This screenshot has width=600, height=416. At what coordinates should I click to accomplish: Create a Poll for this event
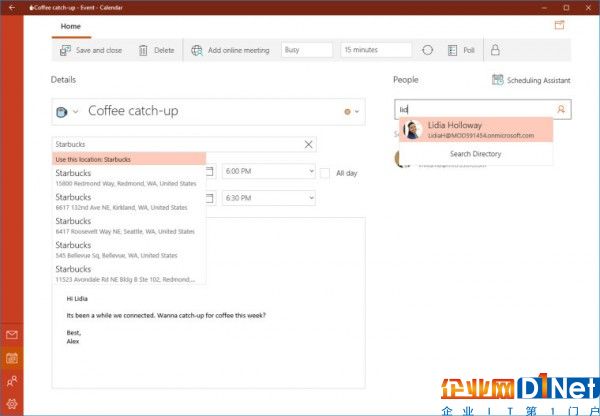click(x=461, y=50)
